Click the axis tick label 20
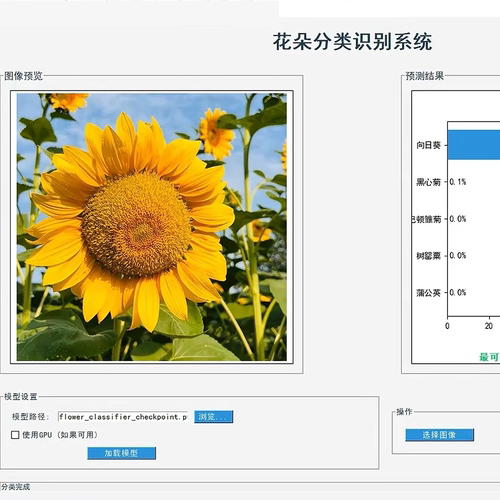The height and width of the screenshot is (500, 500). (489, 326)
